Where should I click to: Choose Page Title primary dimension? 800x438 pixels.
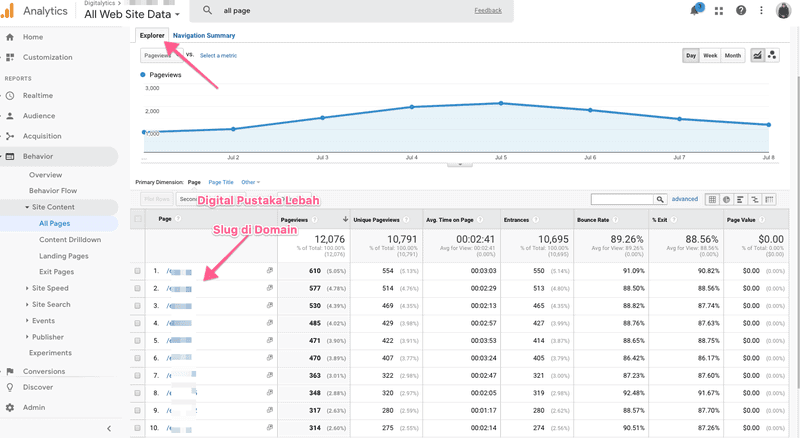[221, 182]
